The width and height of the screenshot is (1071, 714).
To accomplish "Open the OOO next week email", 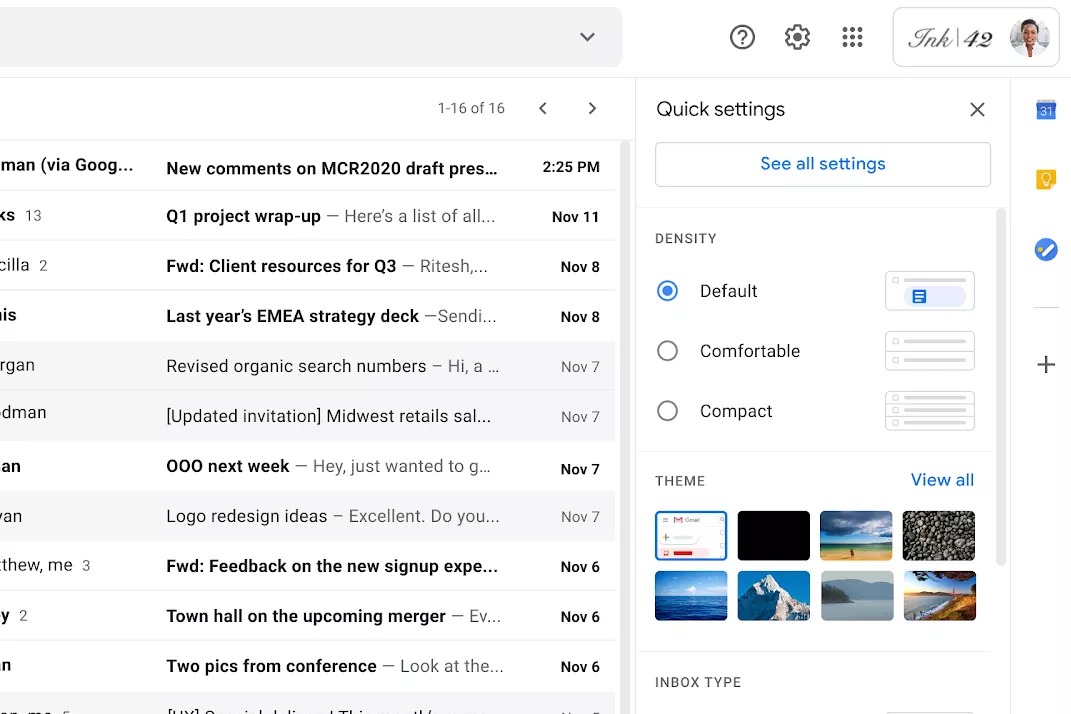I will coord(330,466).
